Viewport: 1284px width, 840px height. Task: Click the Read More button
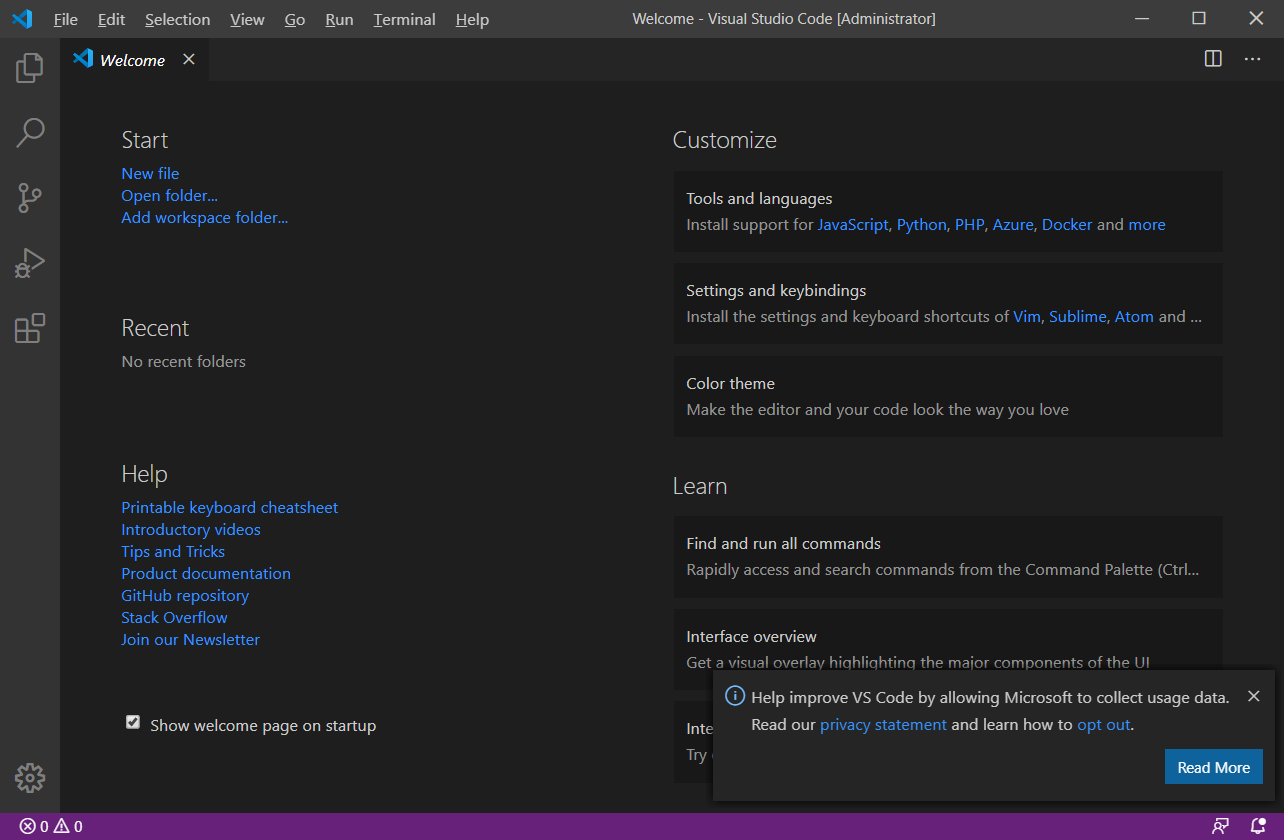(1213, 767)
